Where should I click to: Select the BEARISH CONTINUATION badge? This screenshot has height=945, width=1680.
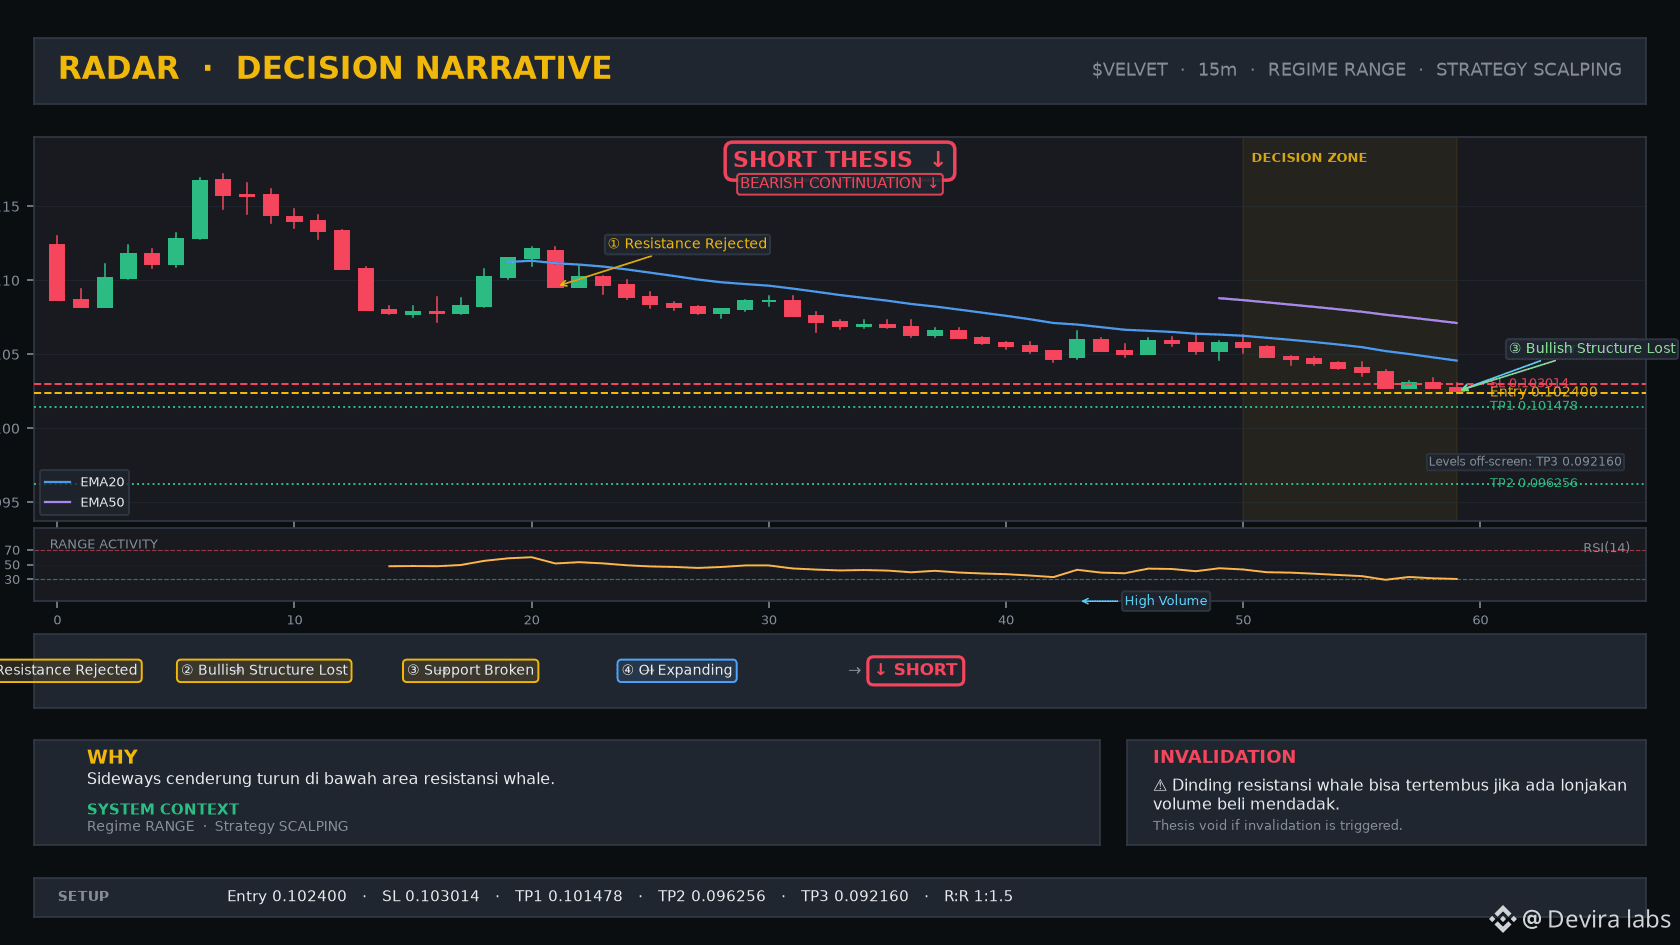(x=839, y=183)
